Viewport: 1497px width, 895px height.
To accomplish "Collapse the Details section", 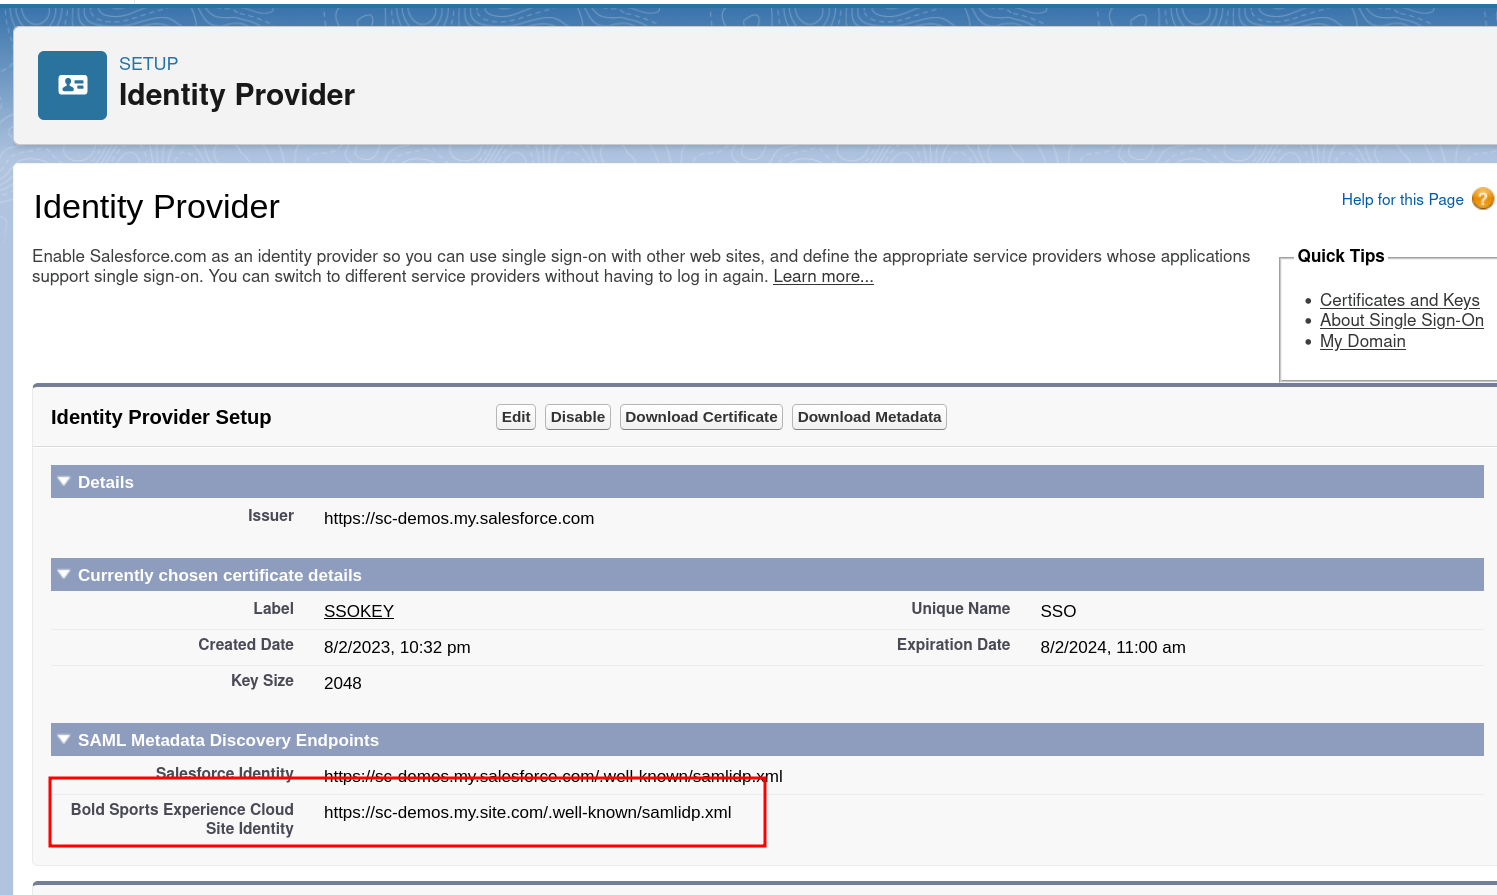I will point(63,481).
